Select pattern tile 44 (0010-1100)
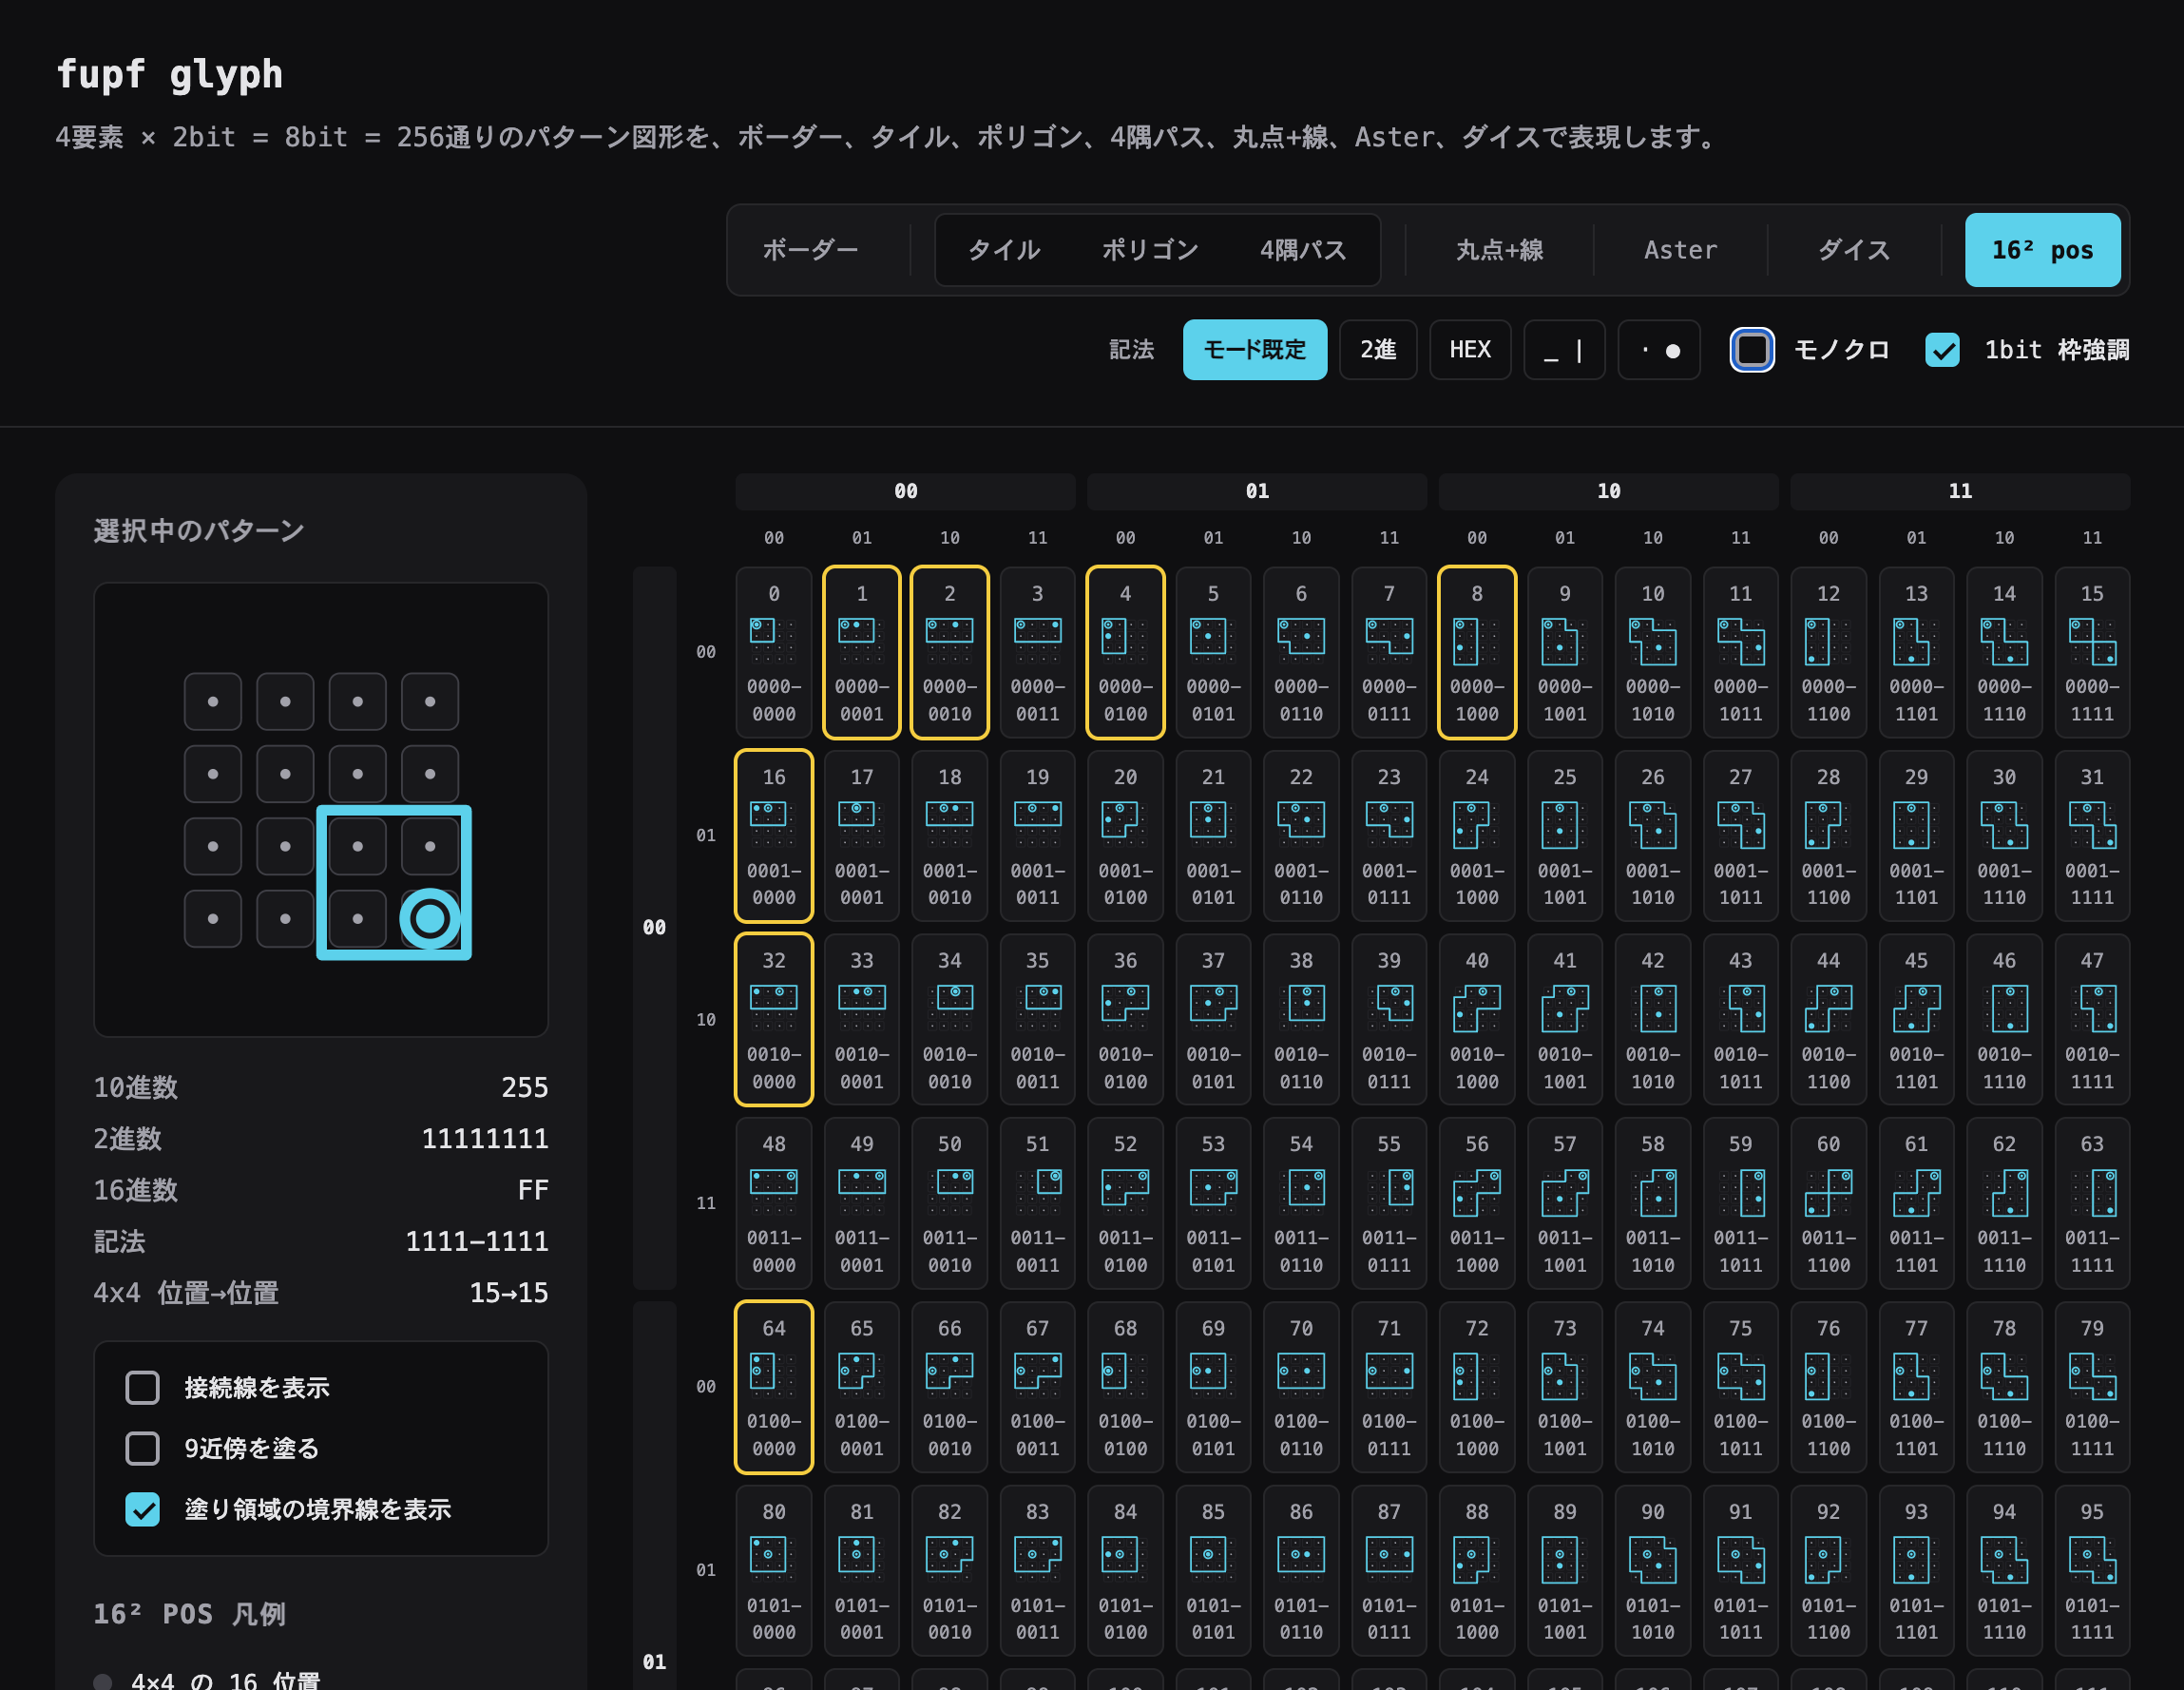Image resolution: width=2184 pixels, height=1690 pixels. (x=1828, y=1019)
